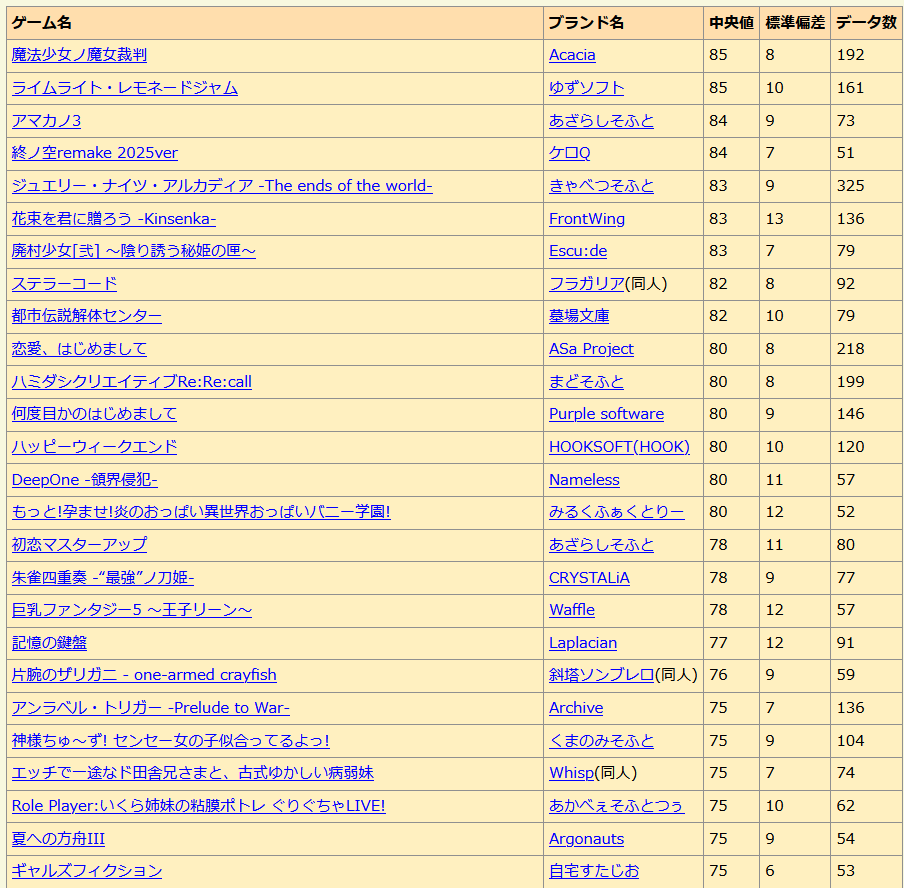
Task: Open the みるくふぁくとりー brand link
Action: [617, 512]
